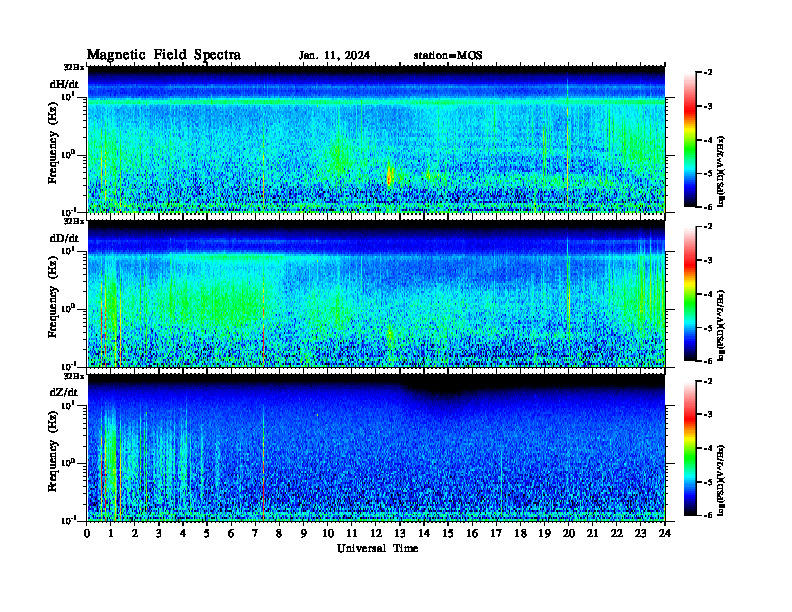
Task: Click the hour "7" time axis tick label
Action: pos(255,534)
